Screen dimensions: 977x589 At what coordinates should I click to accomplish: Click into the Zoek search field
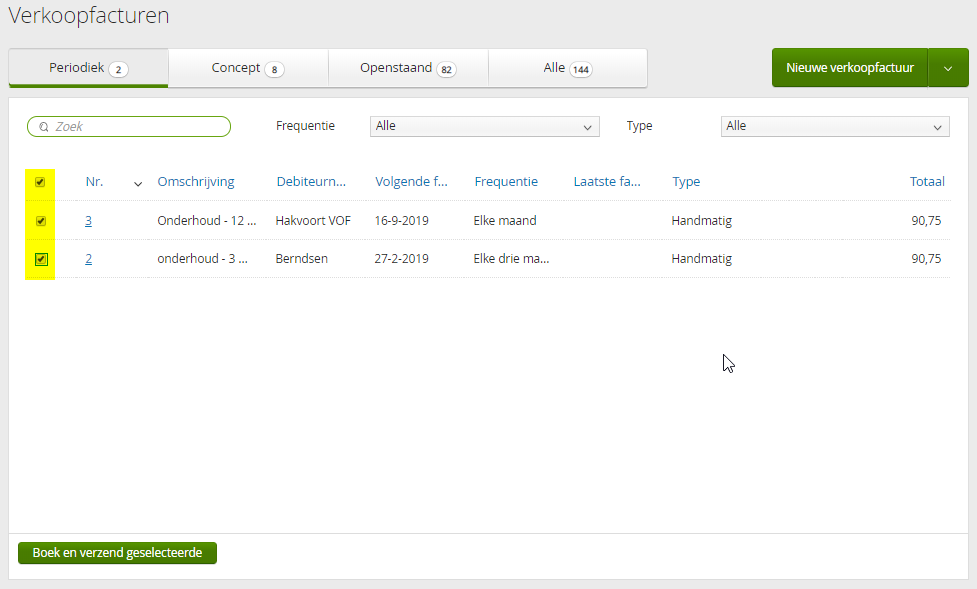129,127
